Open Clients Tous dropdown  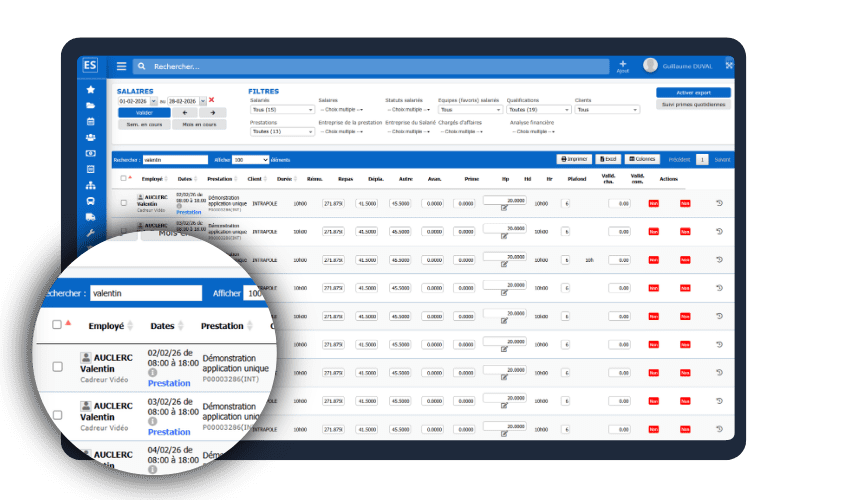point(607,110)
